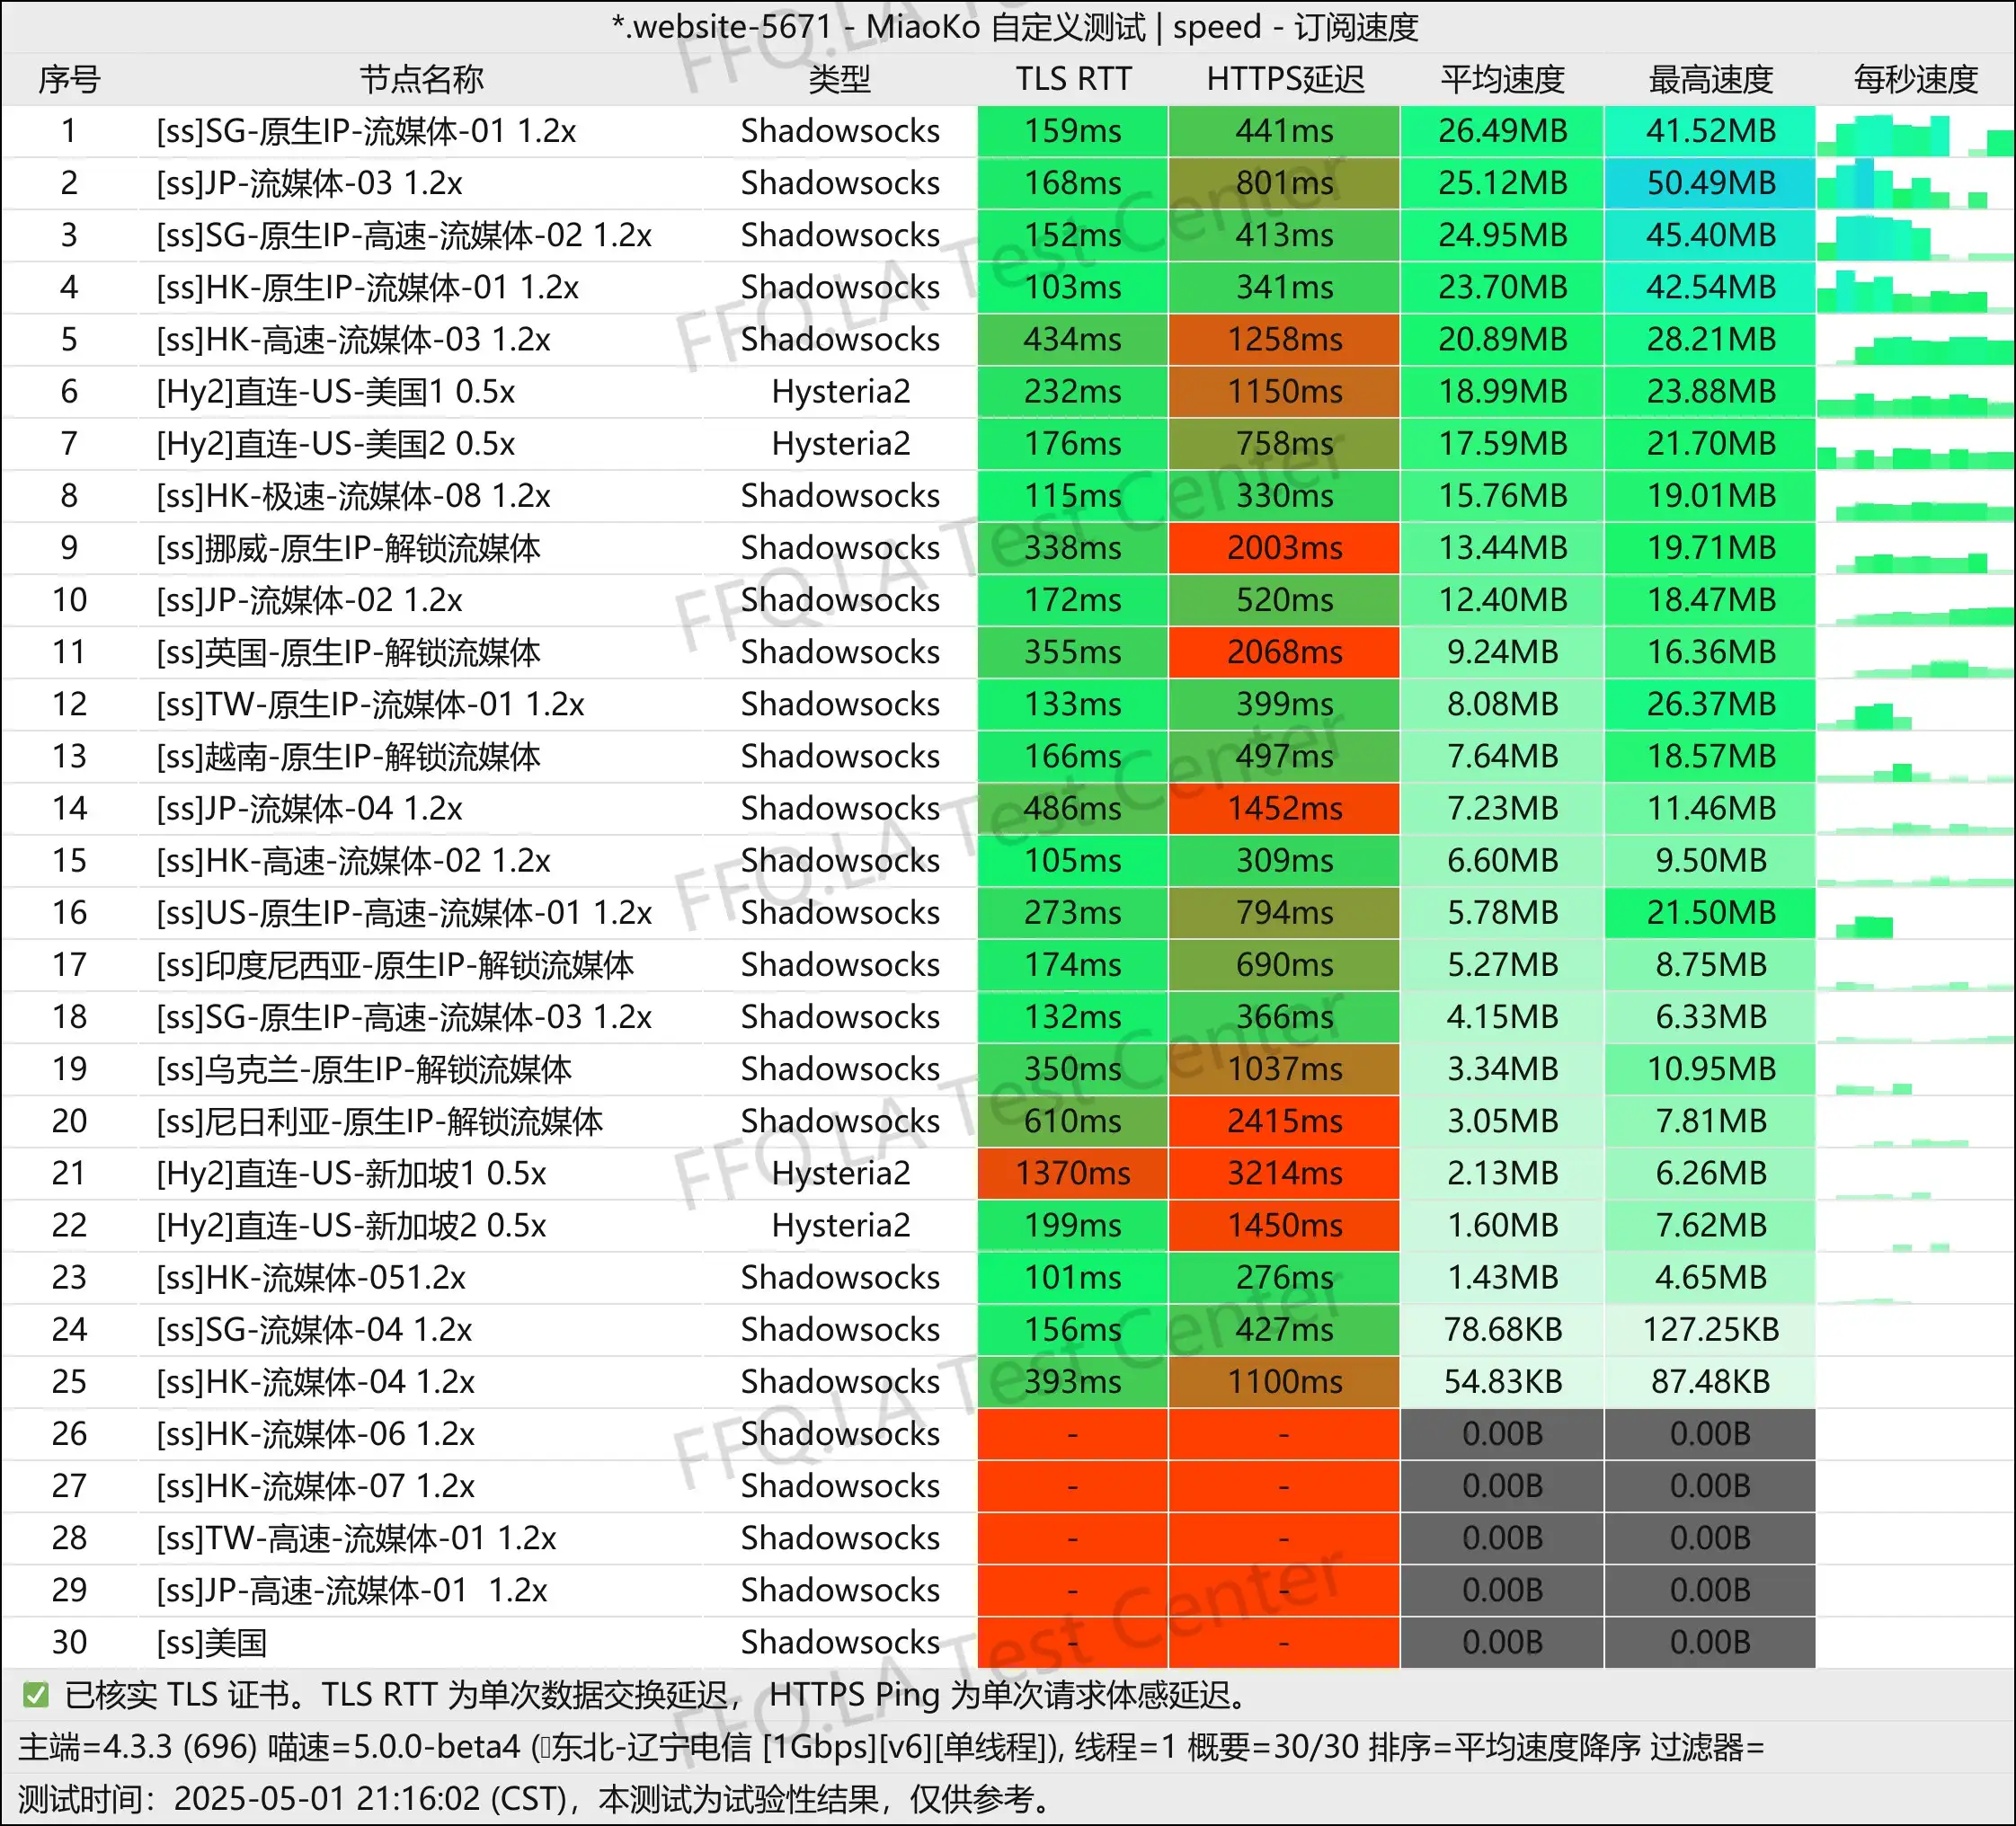Image resolution: width=2016 pixels, height=1826 pixels.
Task: Click the HTTPS延迟 column header
Action: click(x=1285, y=79)
